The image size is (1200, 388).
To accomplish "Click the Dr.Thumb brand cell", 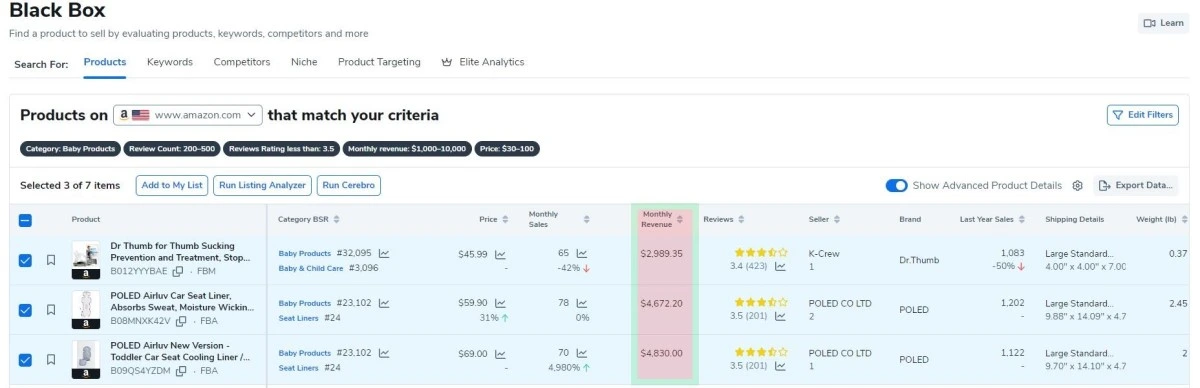I will pyautogui.click(x=919, y=260).
